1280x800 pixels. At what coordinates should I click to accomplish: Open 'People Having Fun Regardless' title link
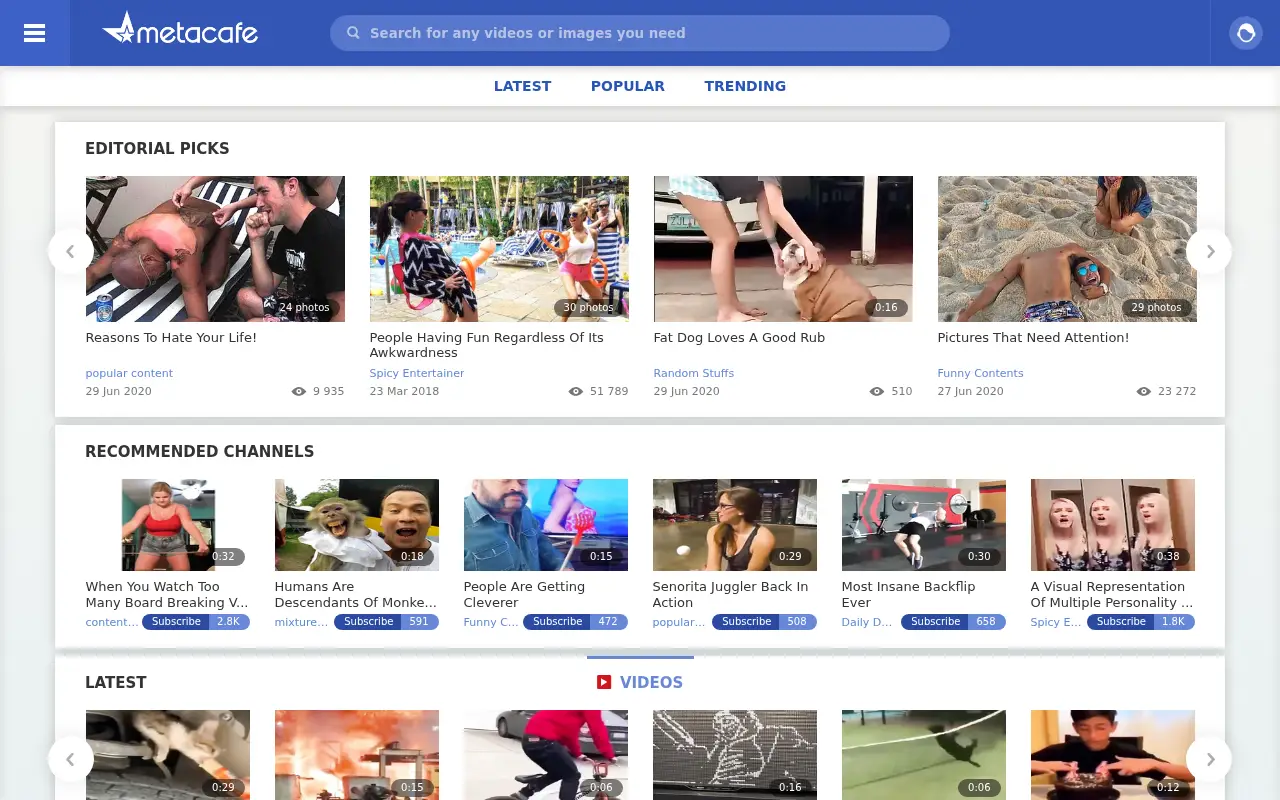pyautogui.click(x=487, y=345)
